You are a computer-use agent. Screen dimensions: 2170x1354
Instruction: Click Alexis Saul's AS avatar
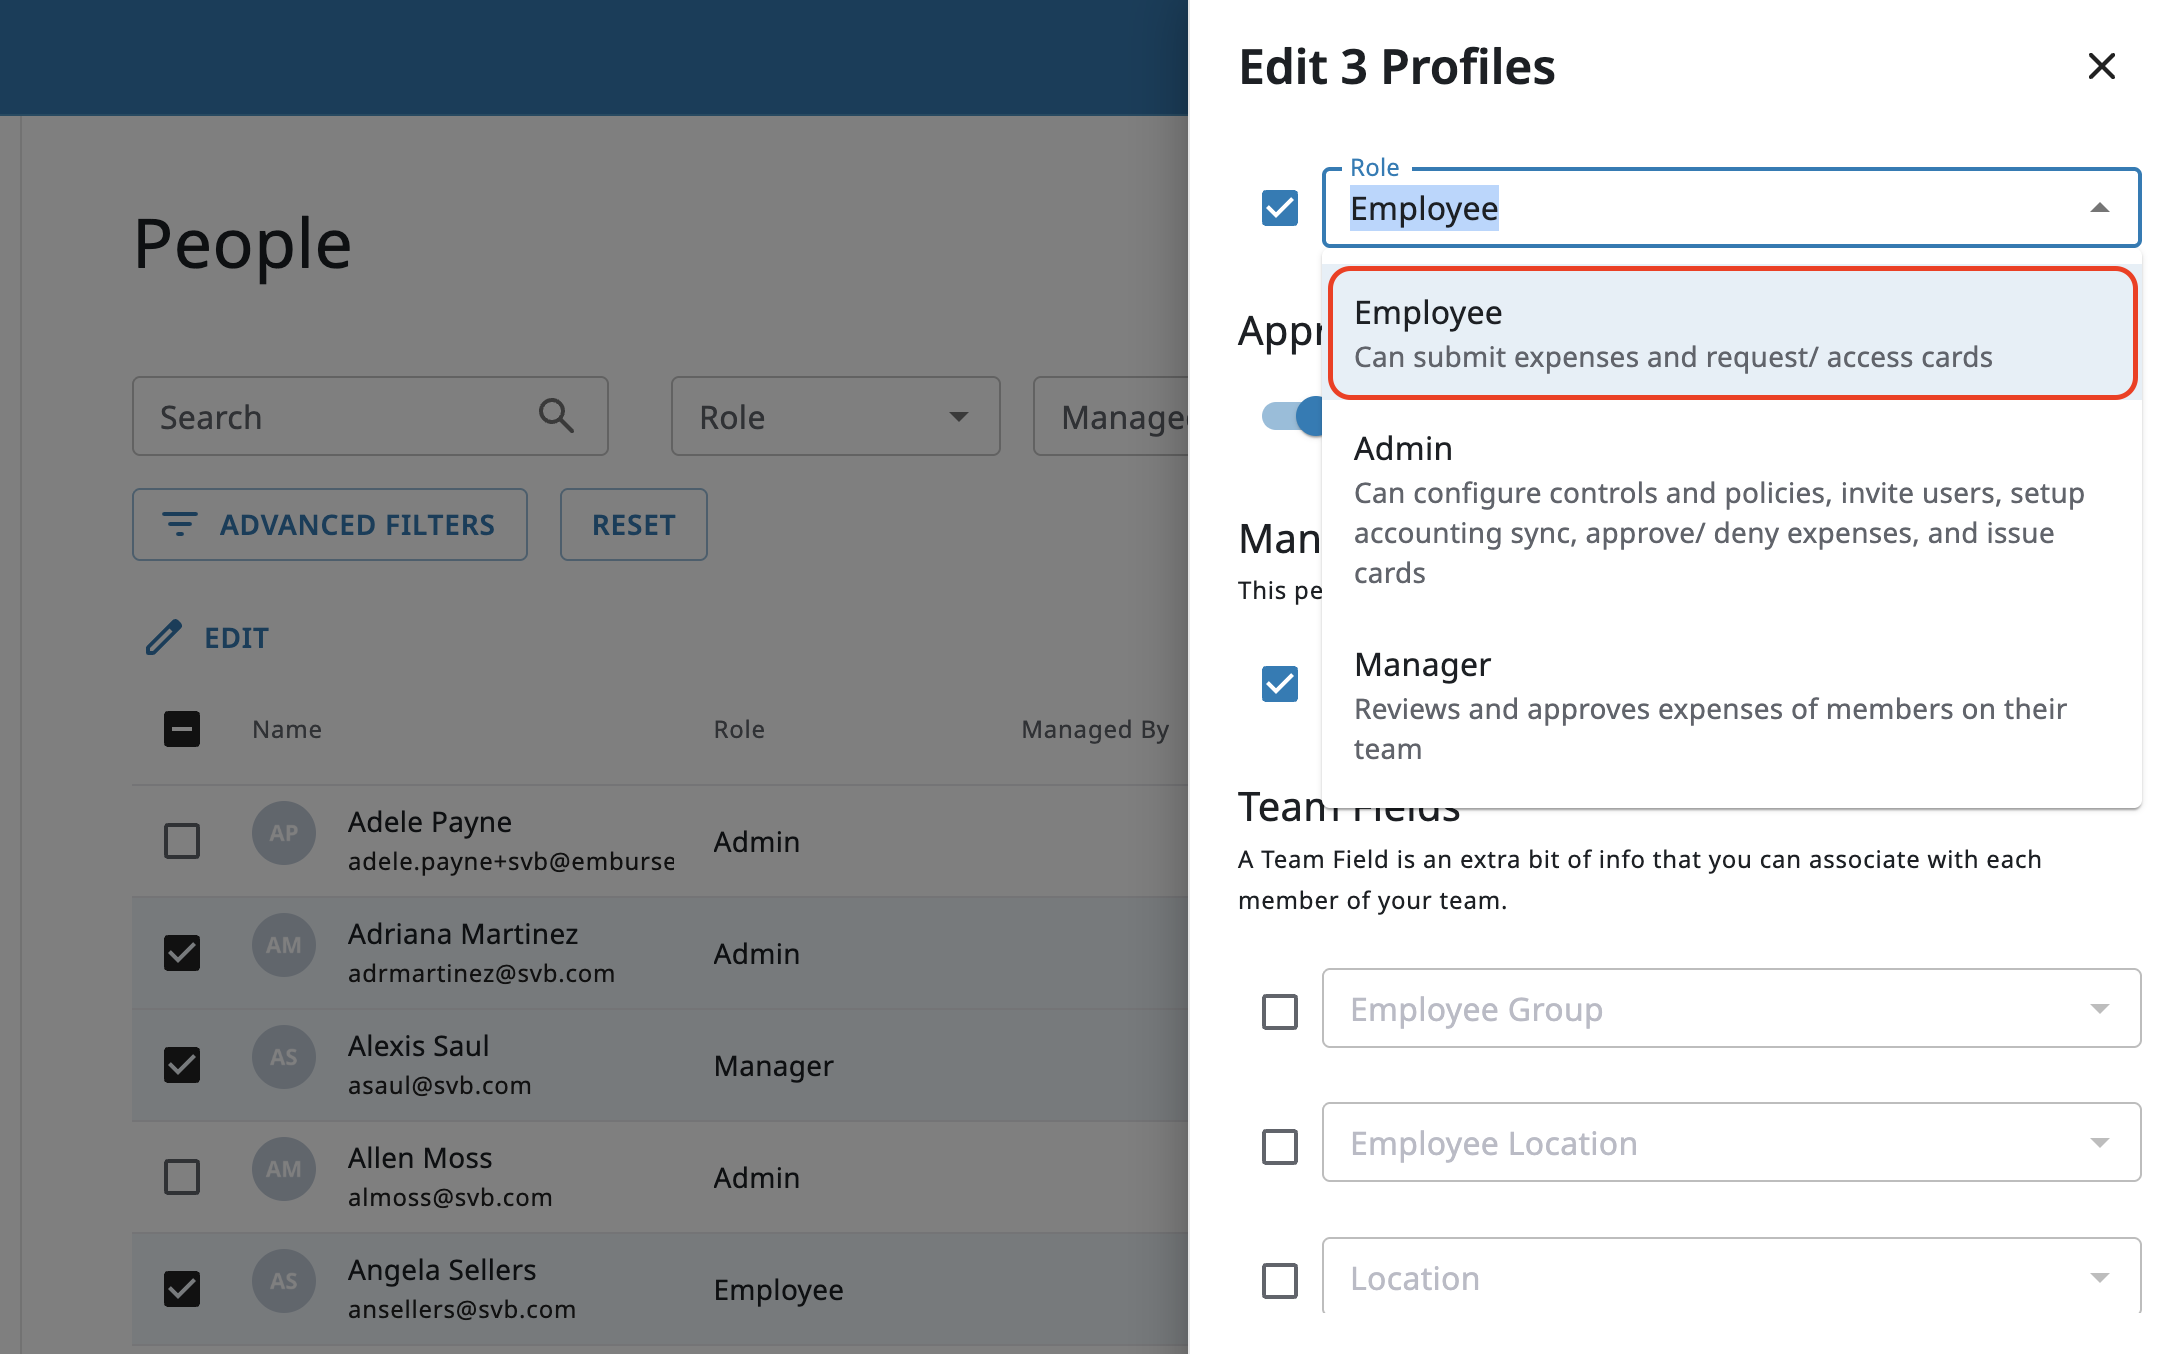(283, 1057)
